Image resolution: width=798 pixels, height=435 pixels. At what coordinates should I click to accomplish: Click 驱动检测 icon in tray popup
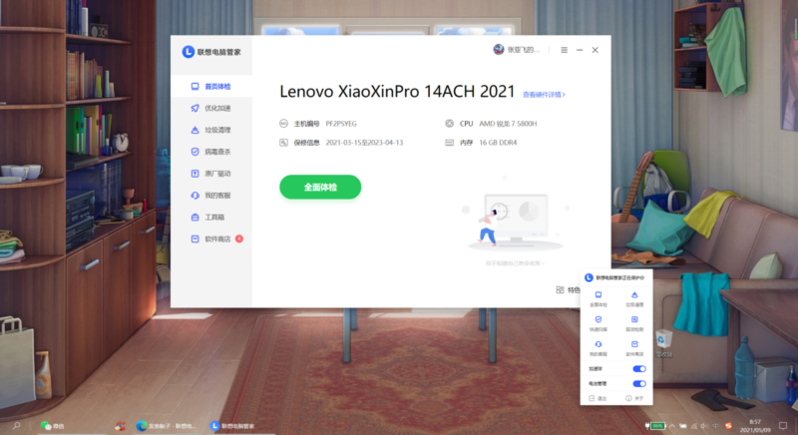point(634,320)
